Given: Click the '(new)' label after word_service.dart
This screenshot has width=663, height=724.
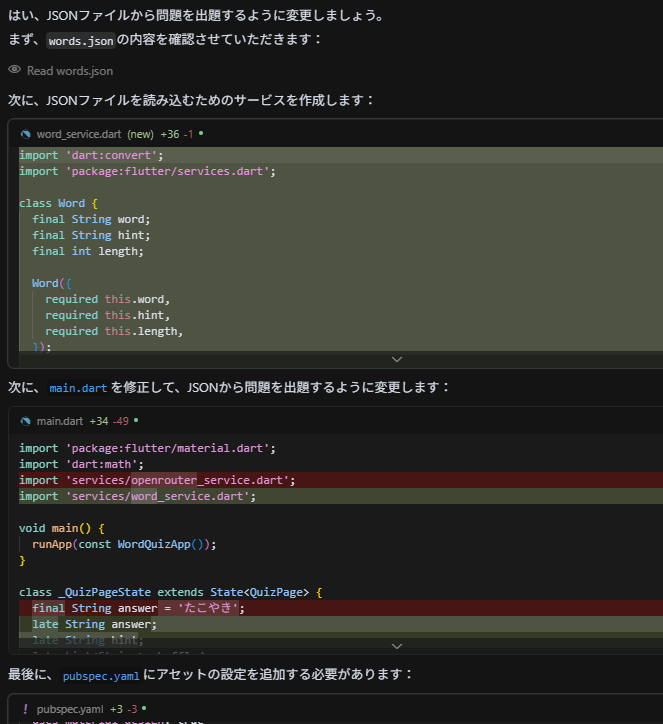Looking at the screenshot, I should point(140,134).
